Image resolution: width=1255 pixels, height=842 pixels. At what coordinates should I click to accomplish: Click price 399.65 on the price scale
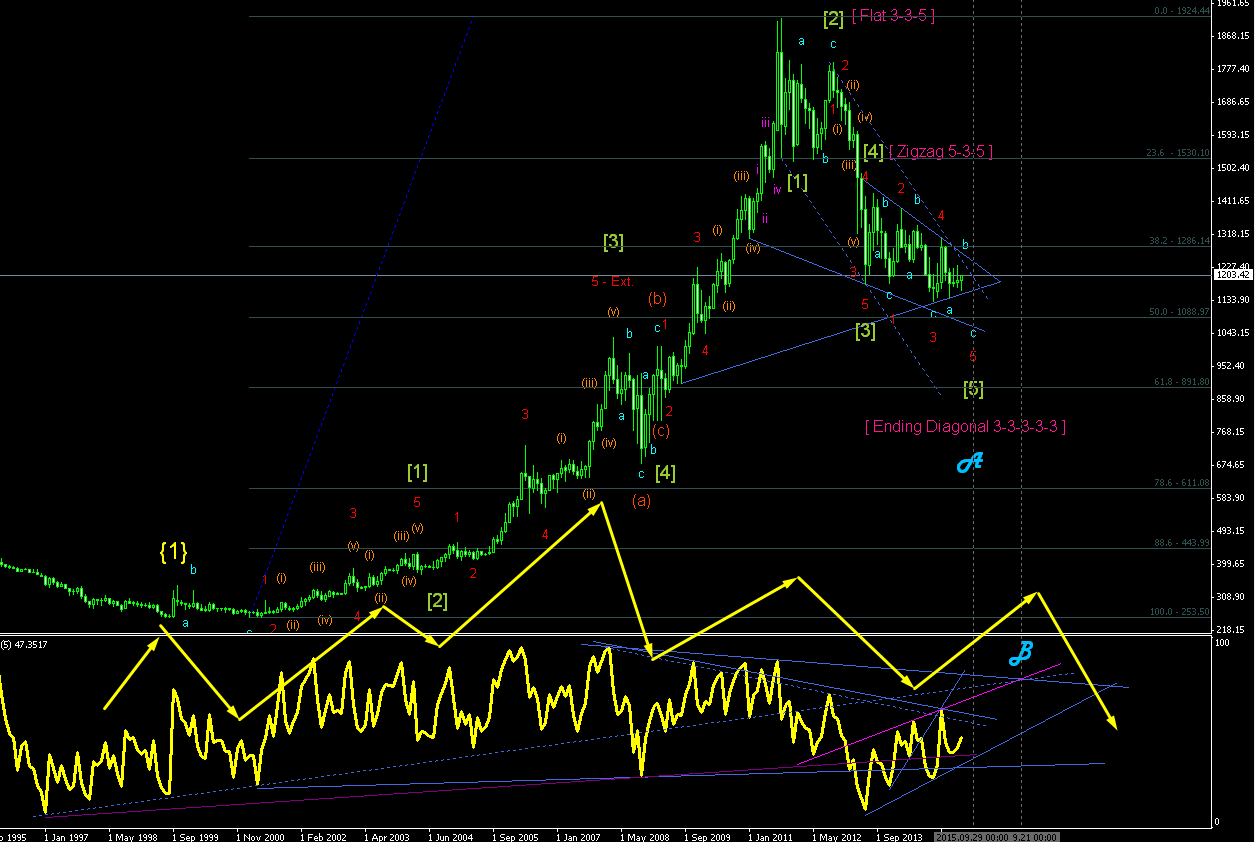[x=1232, y=564]
